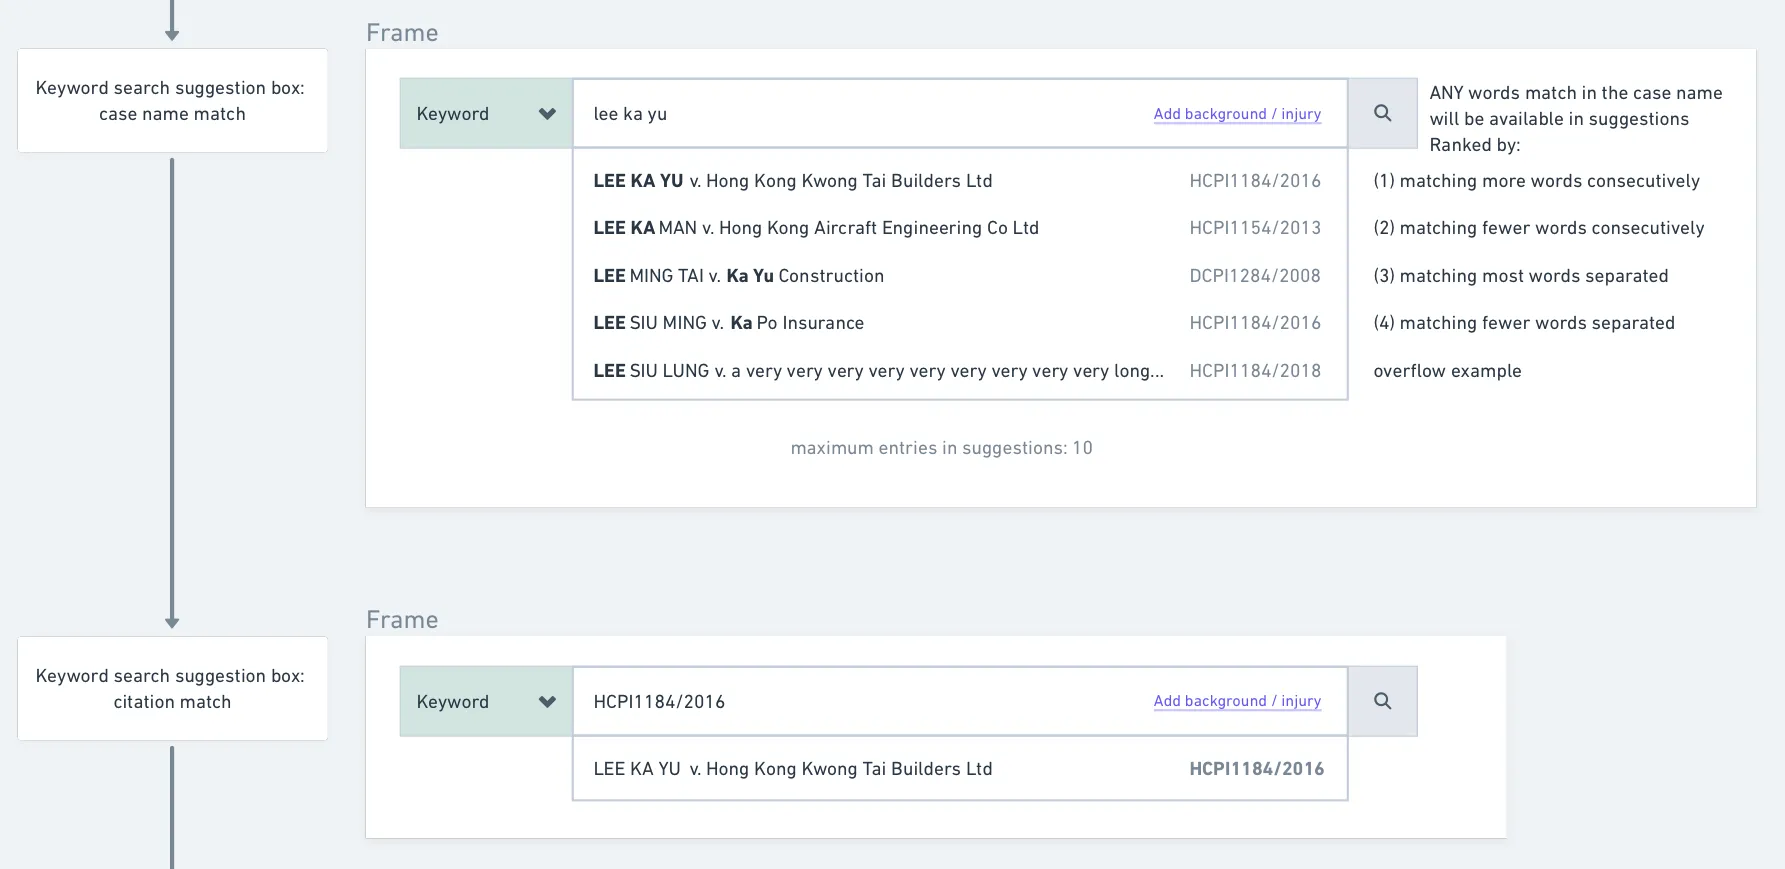
Task: Click the 'Keyword search suggestion box: case name match' card
Action: point(172,100)
